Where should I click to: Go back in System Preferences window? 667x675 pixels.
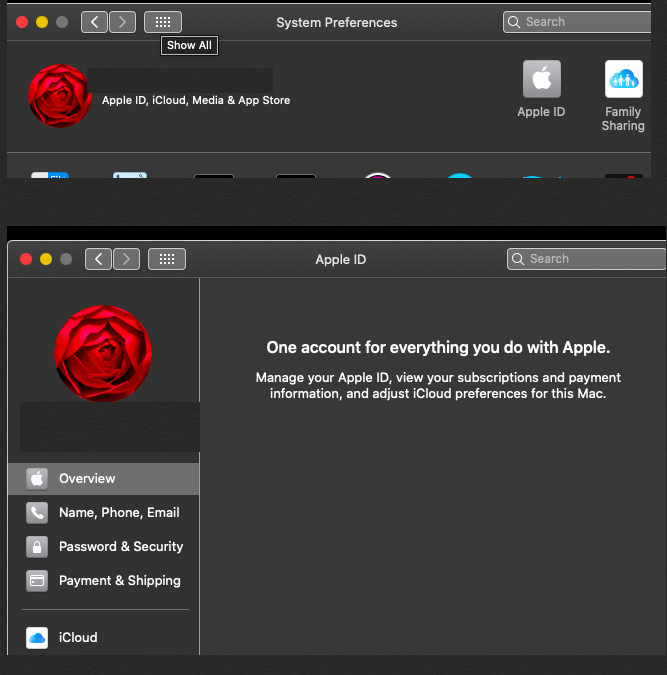click(x=94, y=22)
